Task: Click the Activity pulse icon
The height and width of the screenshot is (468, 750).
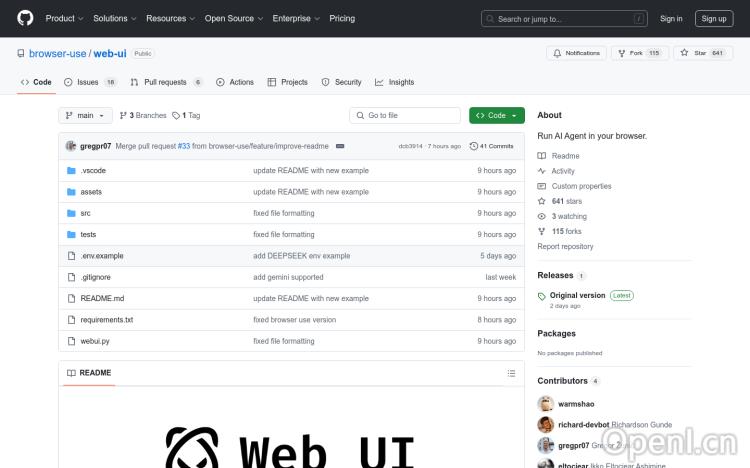Action: tap(542, 171)
